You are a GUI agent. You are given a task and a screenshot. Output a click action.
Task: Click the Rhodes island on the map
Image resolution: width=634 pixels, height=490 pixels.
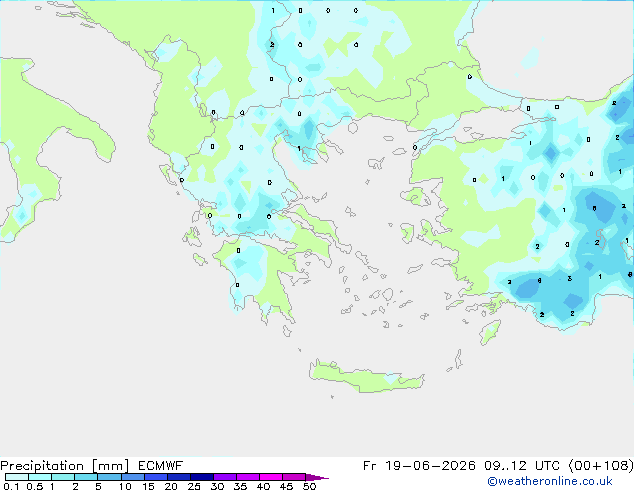point(490,332)
